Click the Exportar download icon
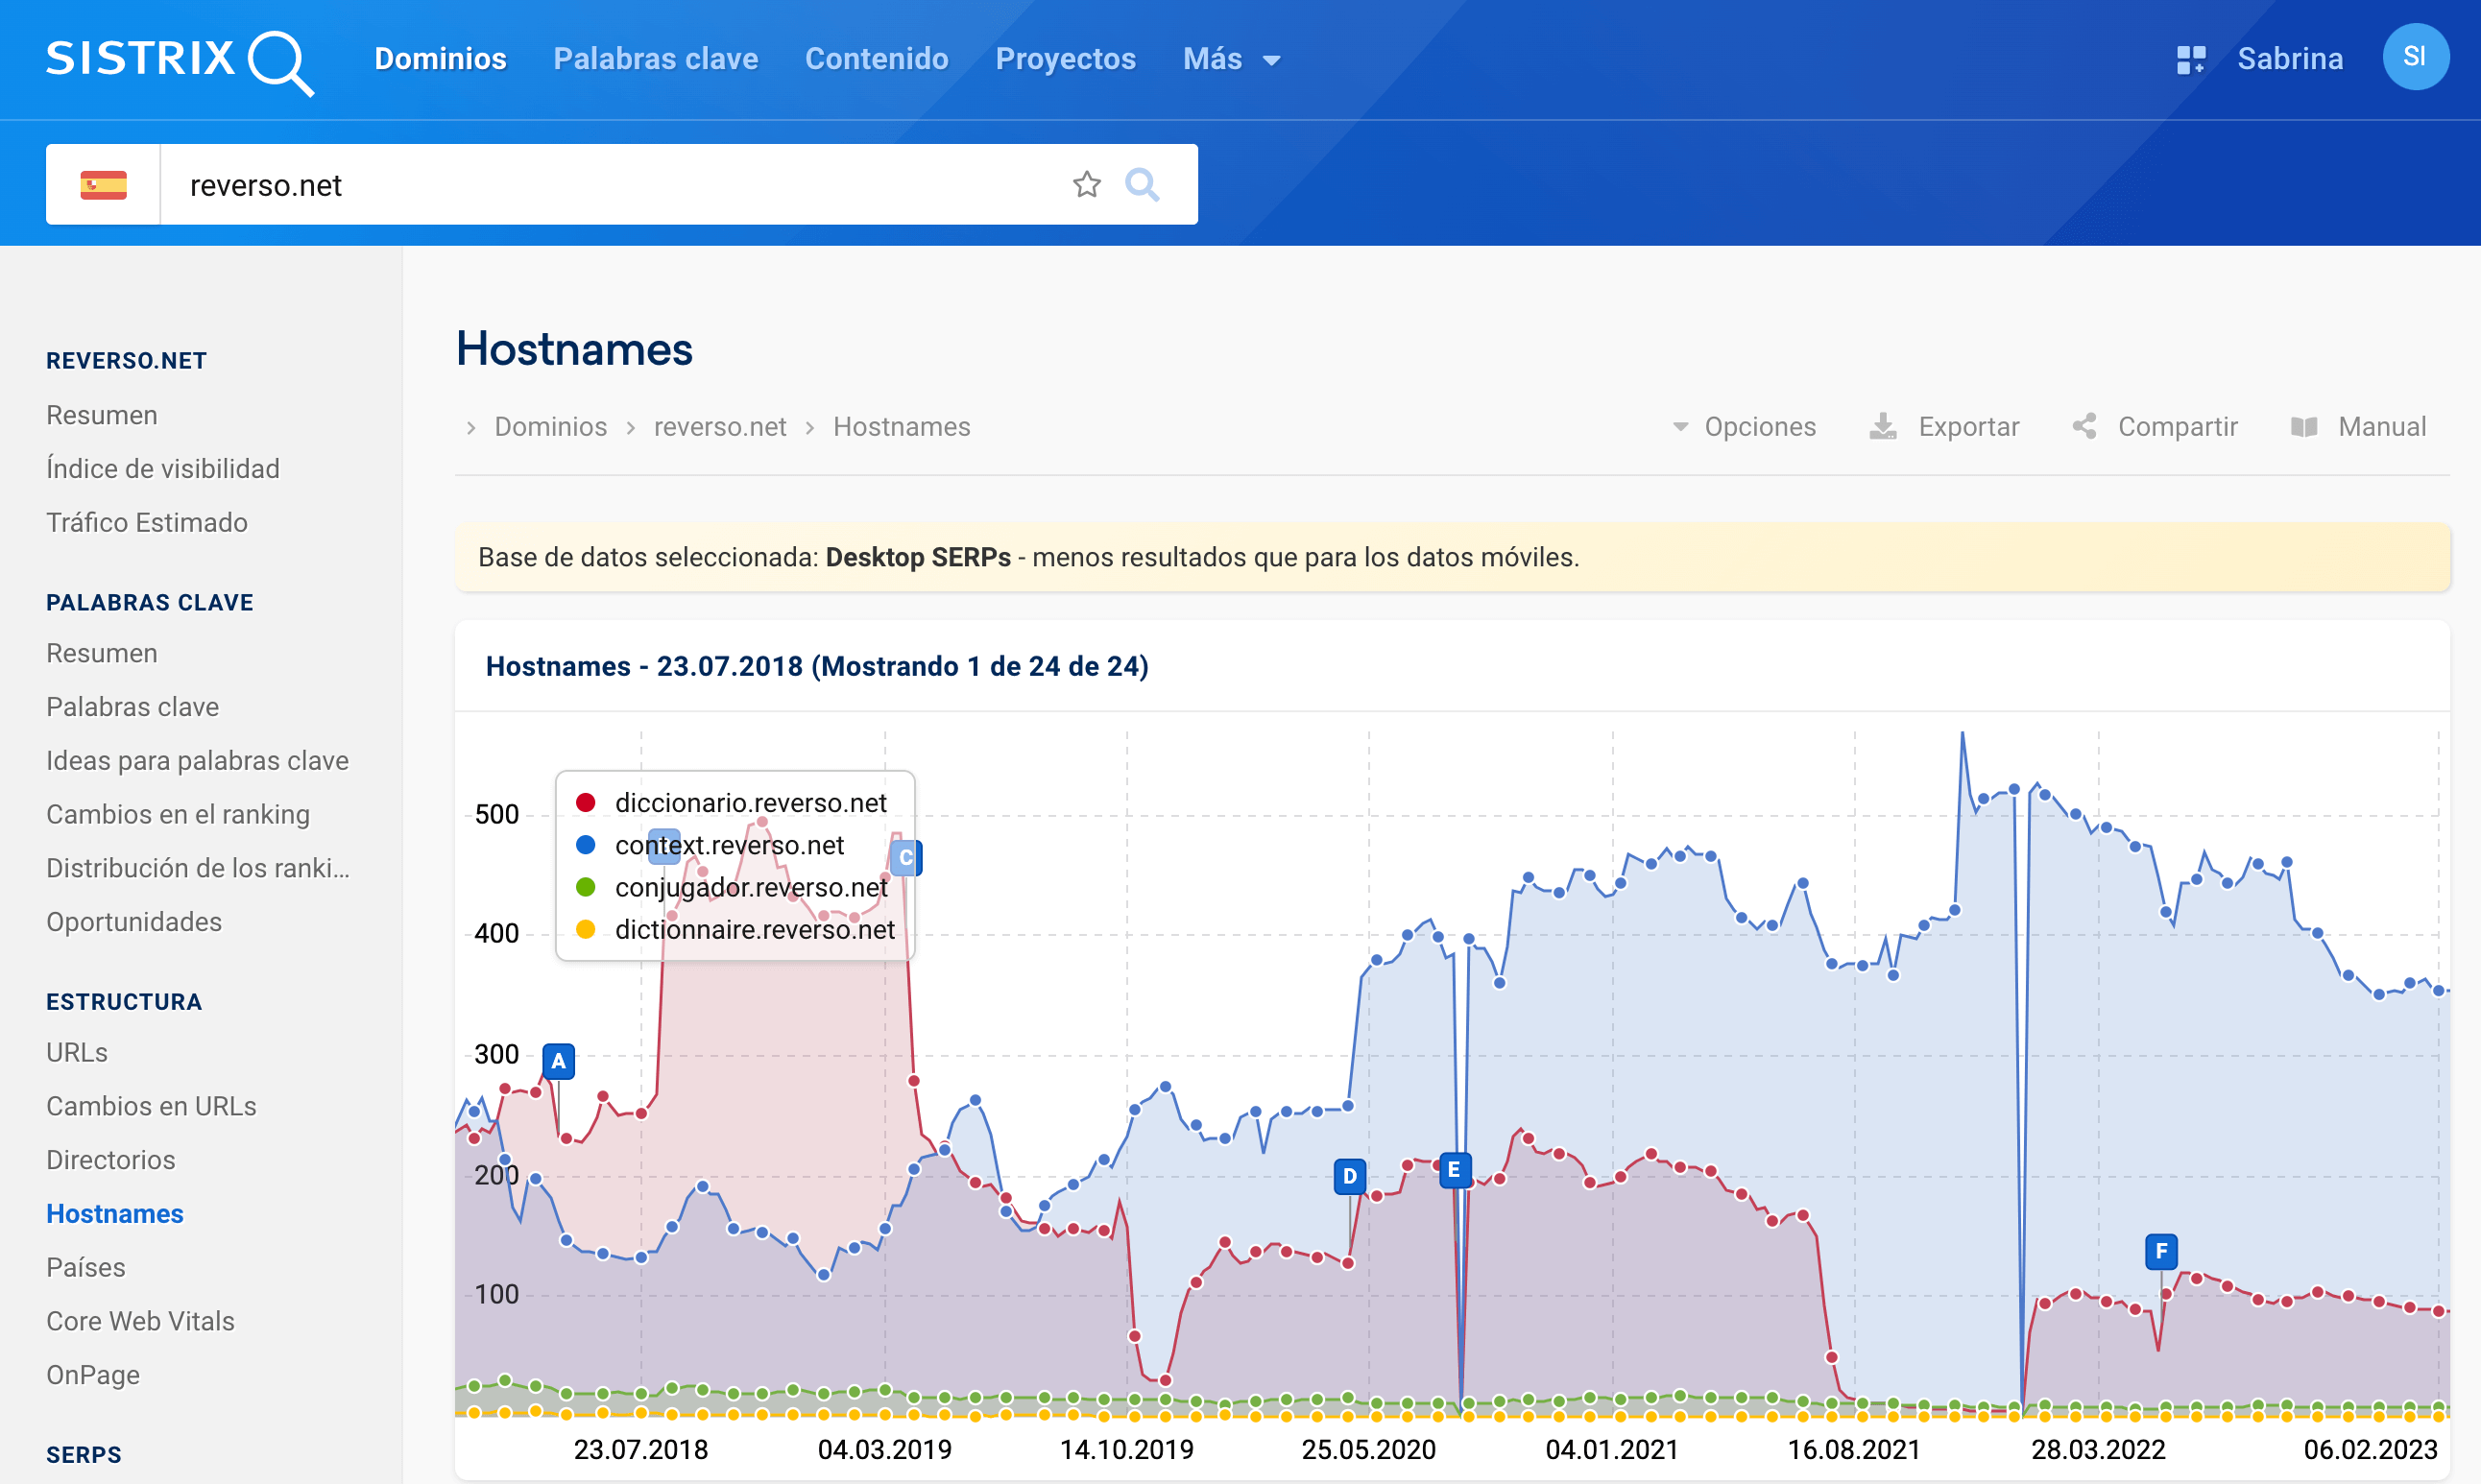This screenshot has width=2481, height=1484. pos(1882,427)
